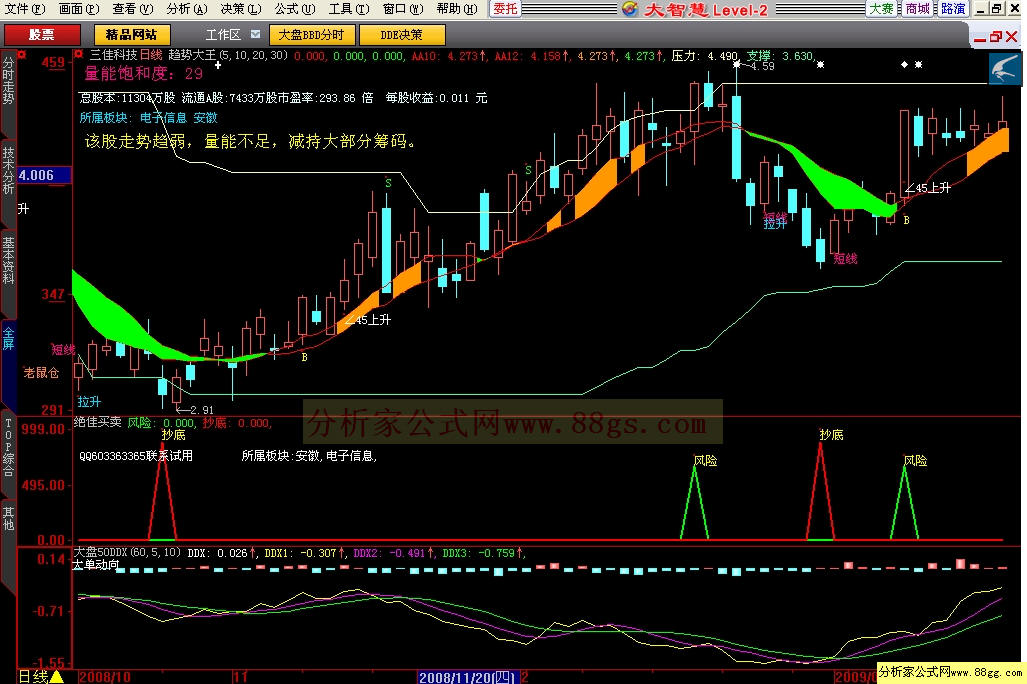
Task: Click the 2.91 low price marker
Action: point(195,410)
